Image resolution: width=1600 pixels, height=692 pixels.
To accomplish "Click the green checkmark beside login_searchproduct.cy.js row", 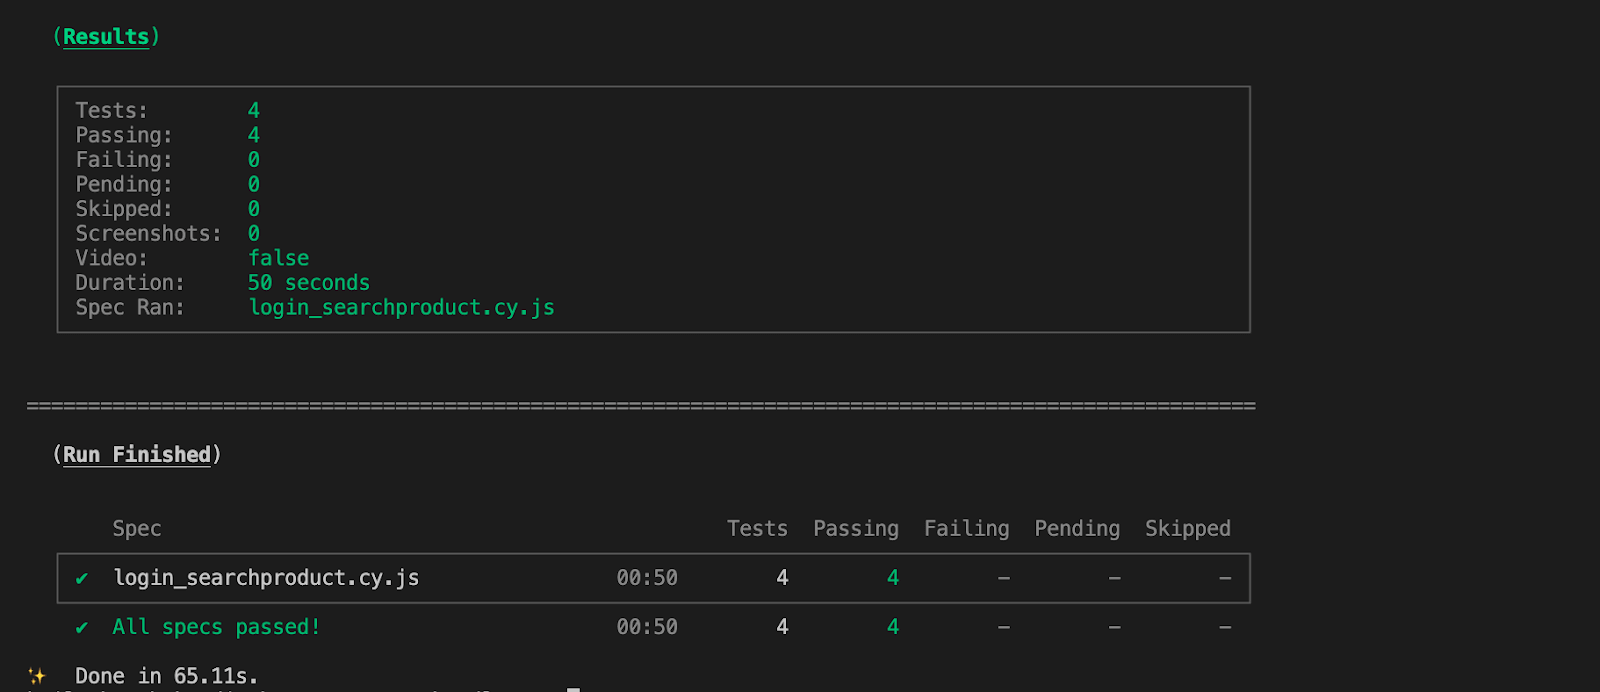I will point(82,579).
